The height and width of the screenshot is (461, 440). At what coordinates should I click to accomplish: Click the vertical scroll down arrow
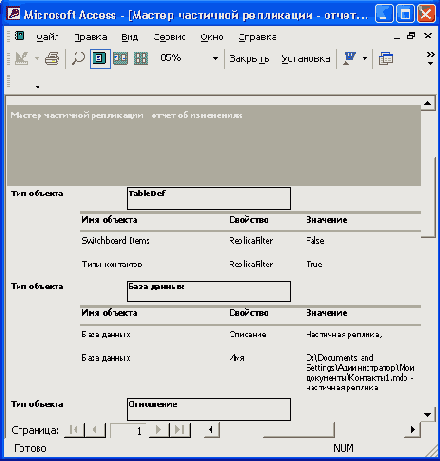tap(428, 414)
